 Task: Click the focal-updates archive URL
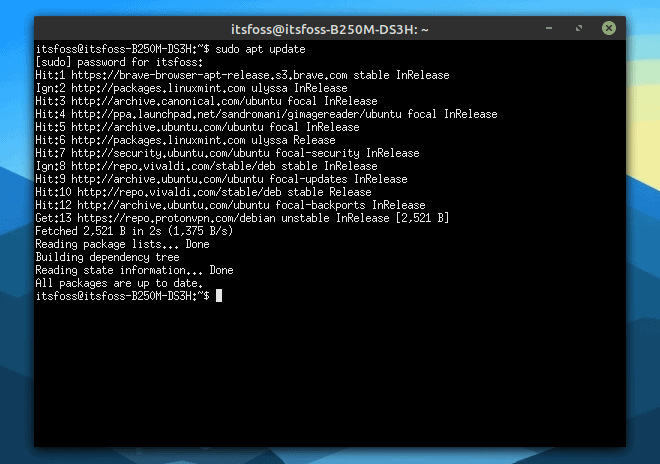[x=167, y=179]
